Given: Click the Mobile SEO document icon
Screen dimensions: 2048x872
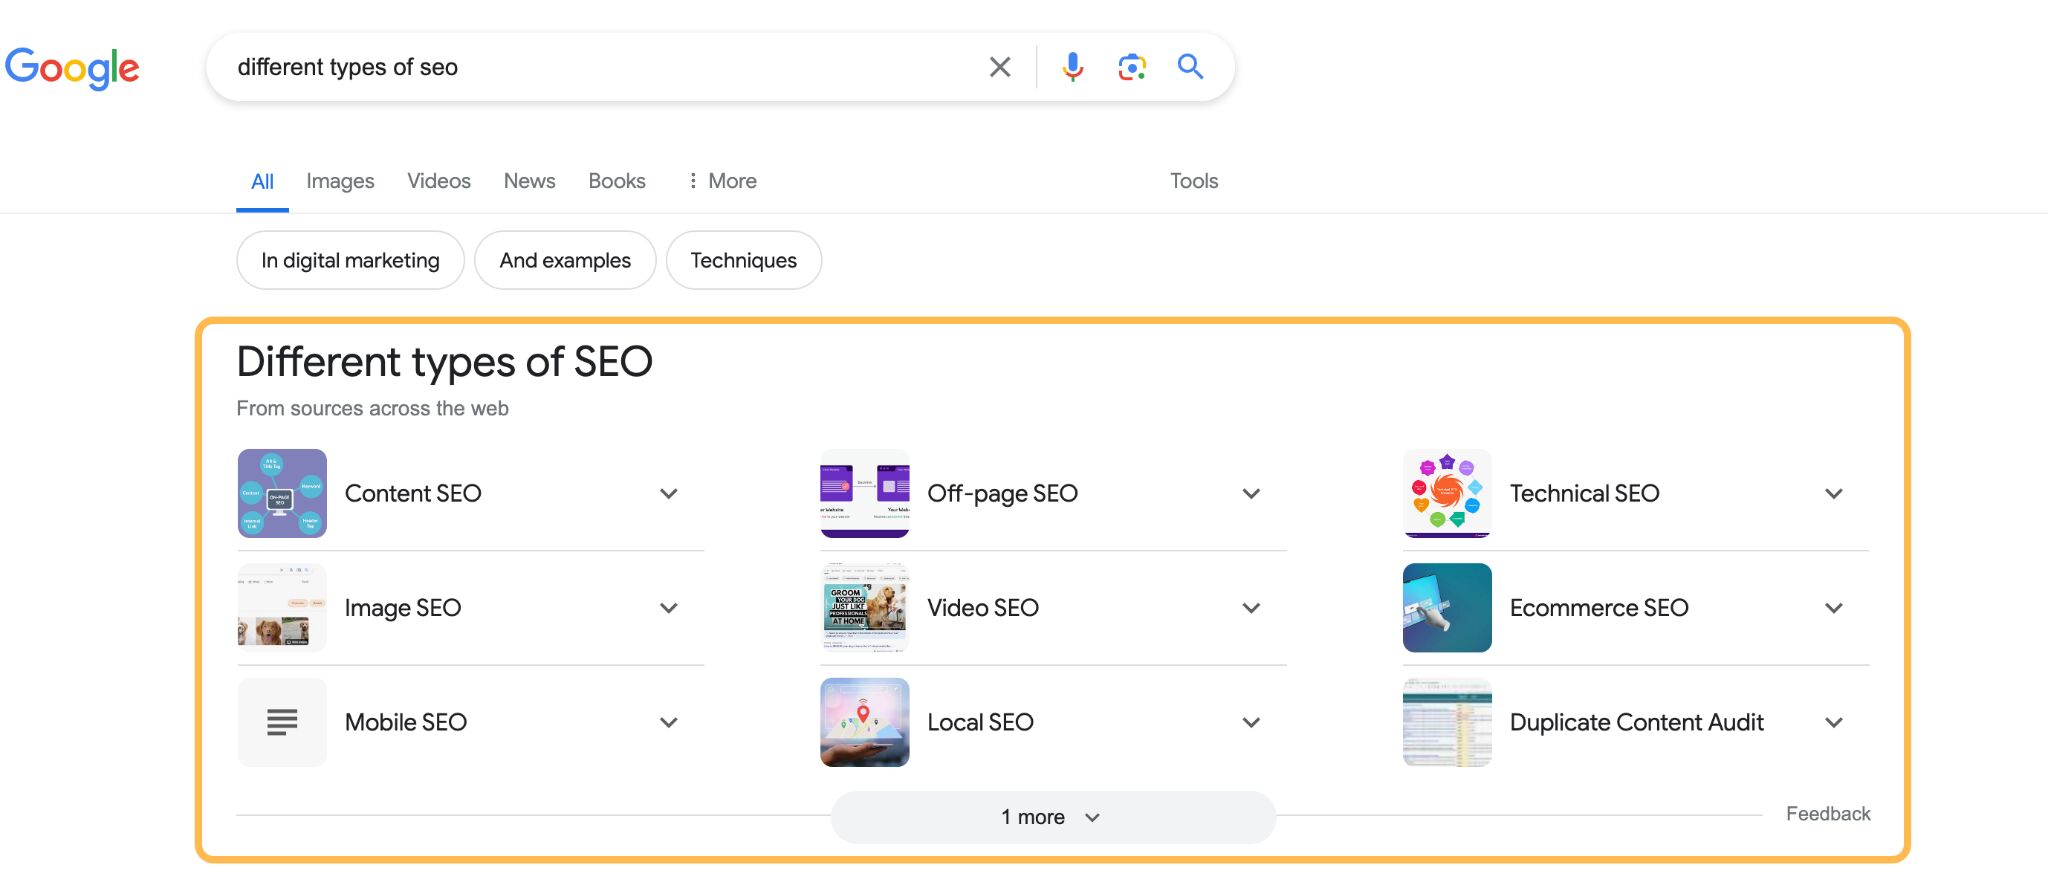Looking at the screenshot, I should pos(282,722).
